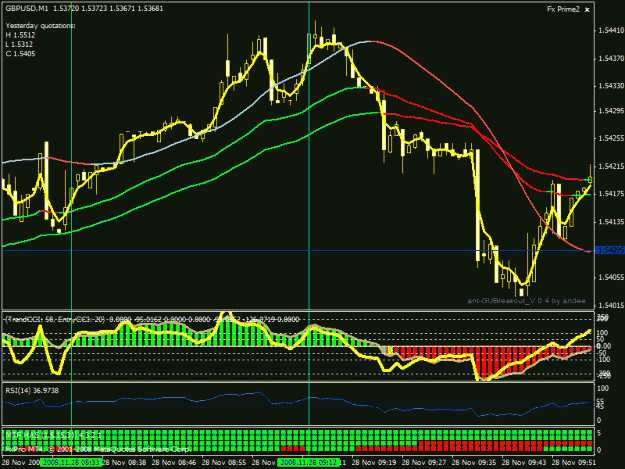This screenshot has height=469, width=625.
Task: Click the '28 Nov 09:19' time label
Action: point(374,463)
